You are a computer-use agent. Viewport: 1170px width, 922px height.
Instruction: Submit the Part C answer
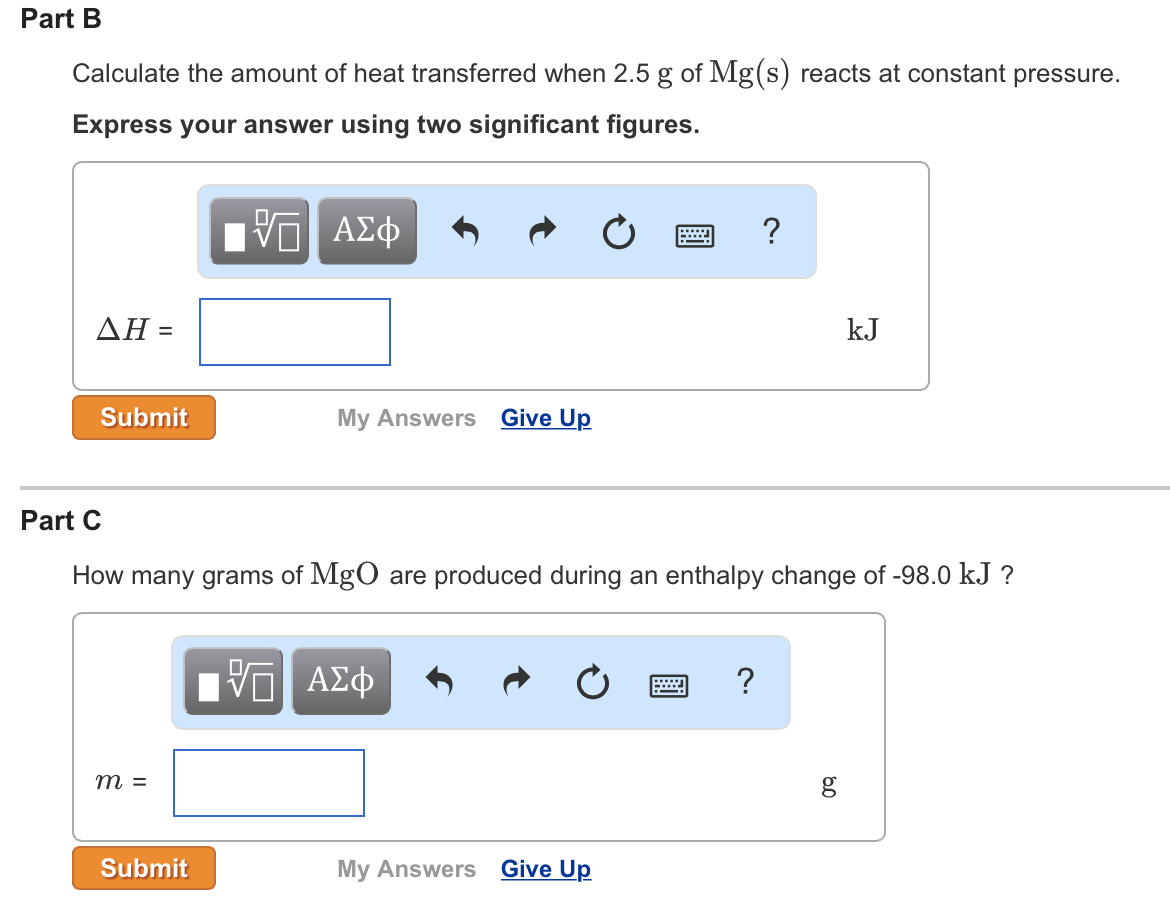[143, 868]
